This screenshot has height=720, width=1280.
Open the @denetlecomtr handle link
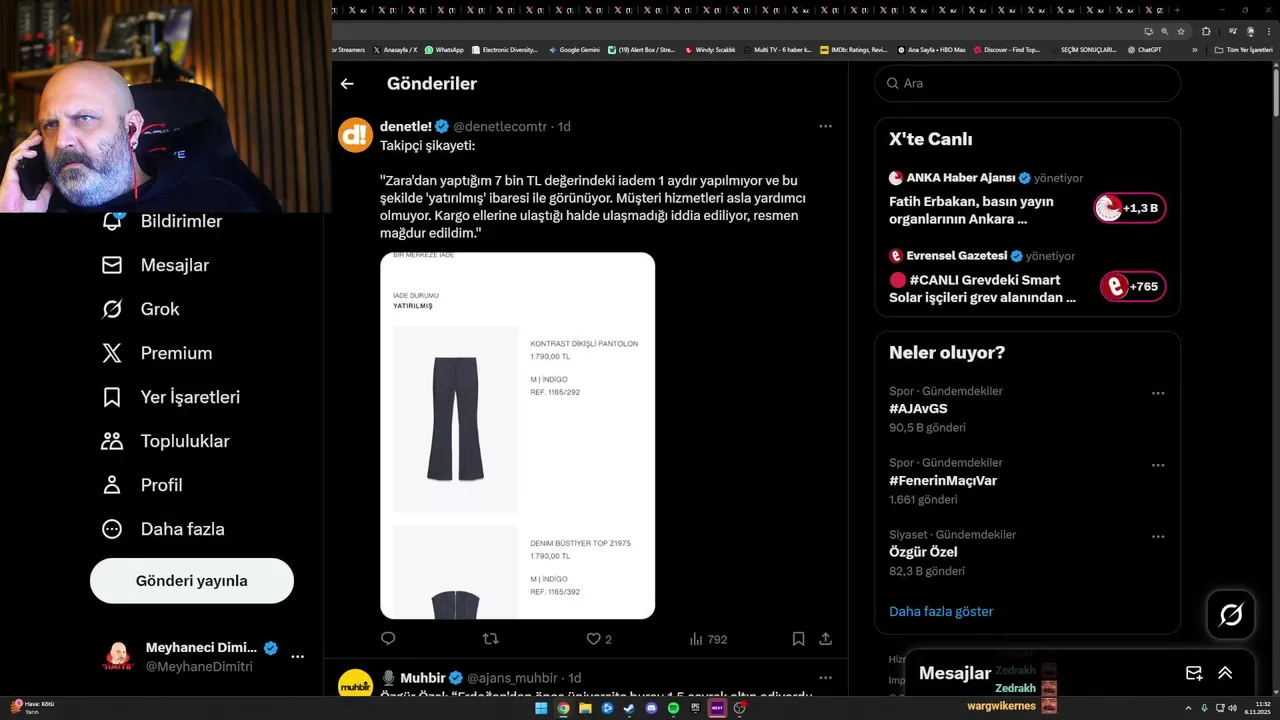coord(500,127)
